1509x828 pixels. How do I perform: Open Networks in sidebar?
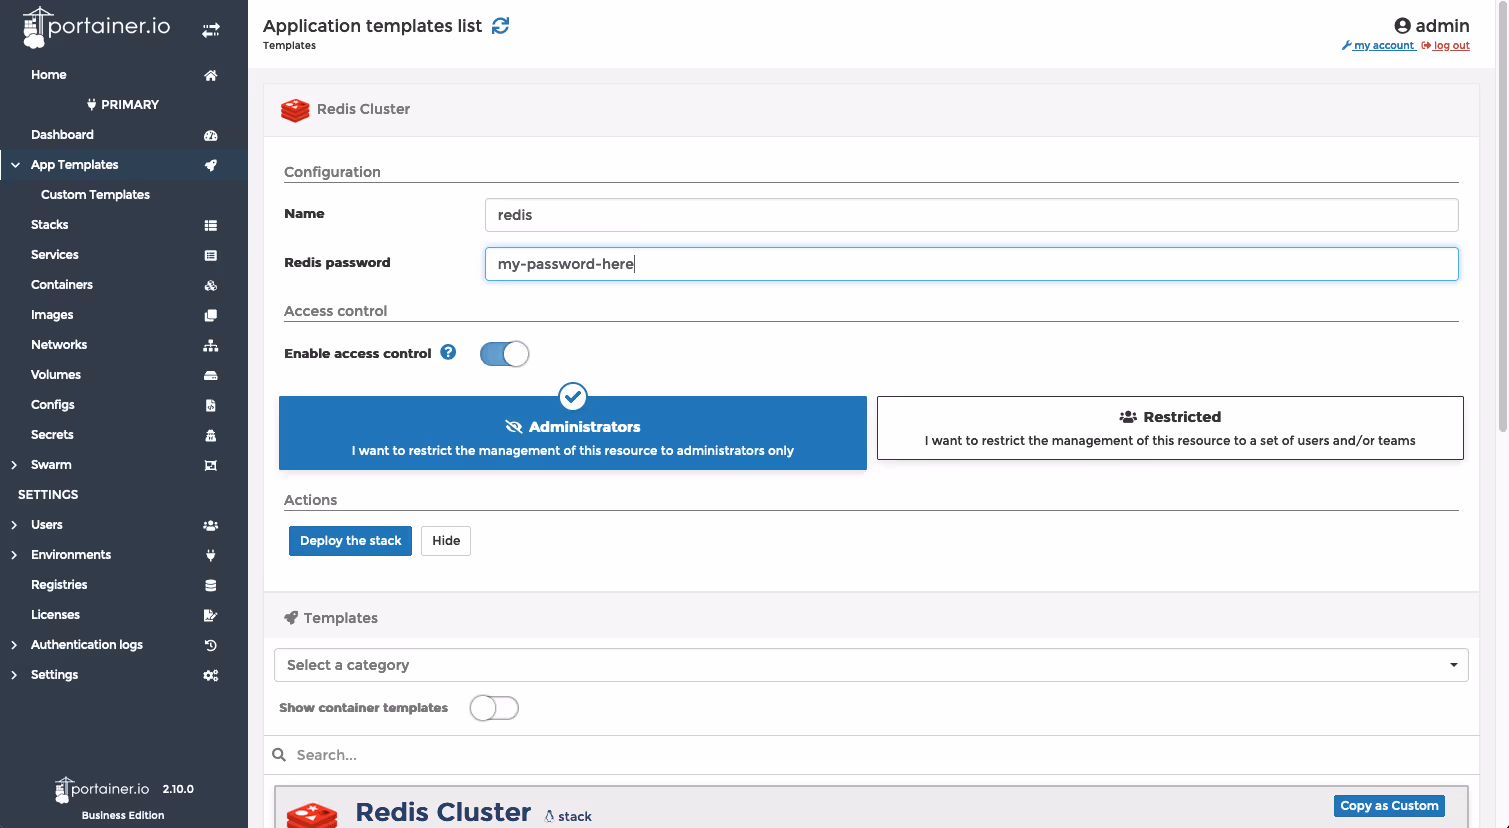pyautogui.click(x=59, y=345)
